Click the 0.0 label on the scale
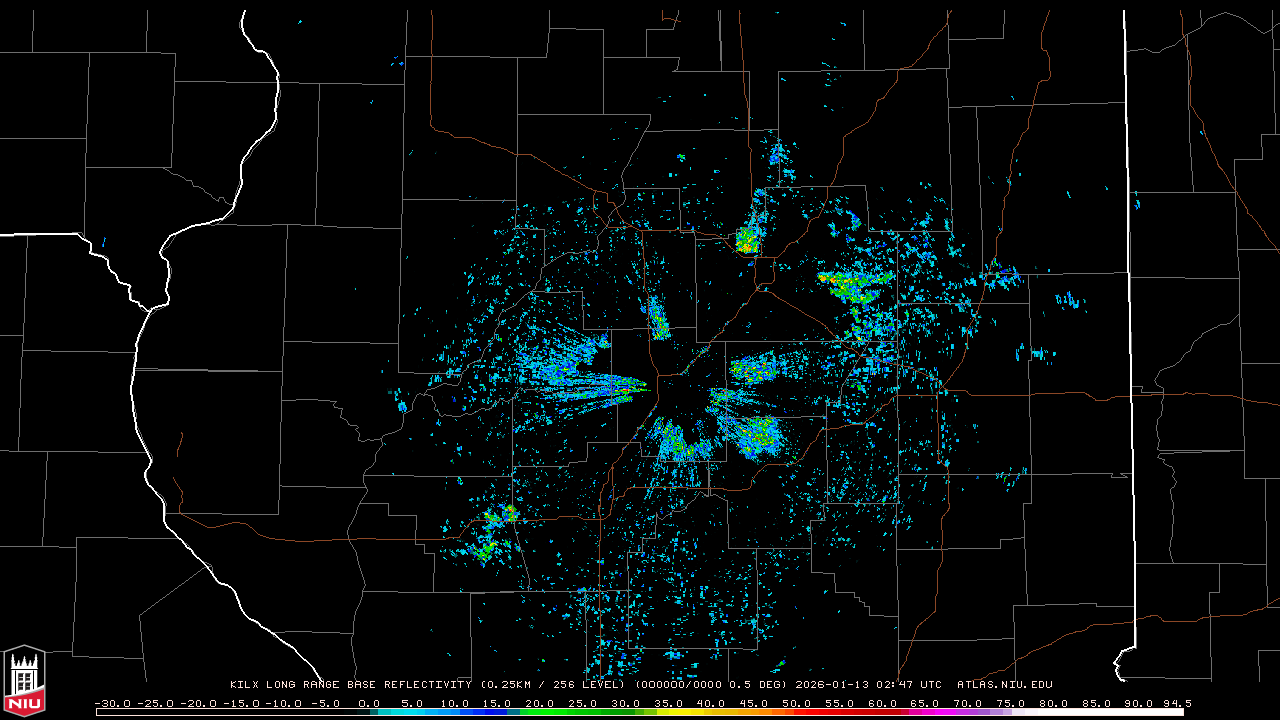Viewport: 1280px width, 720px height. (368, 703)
